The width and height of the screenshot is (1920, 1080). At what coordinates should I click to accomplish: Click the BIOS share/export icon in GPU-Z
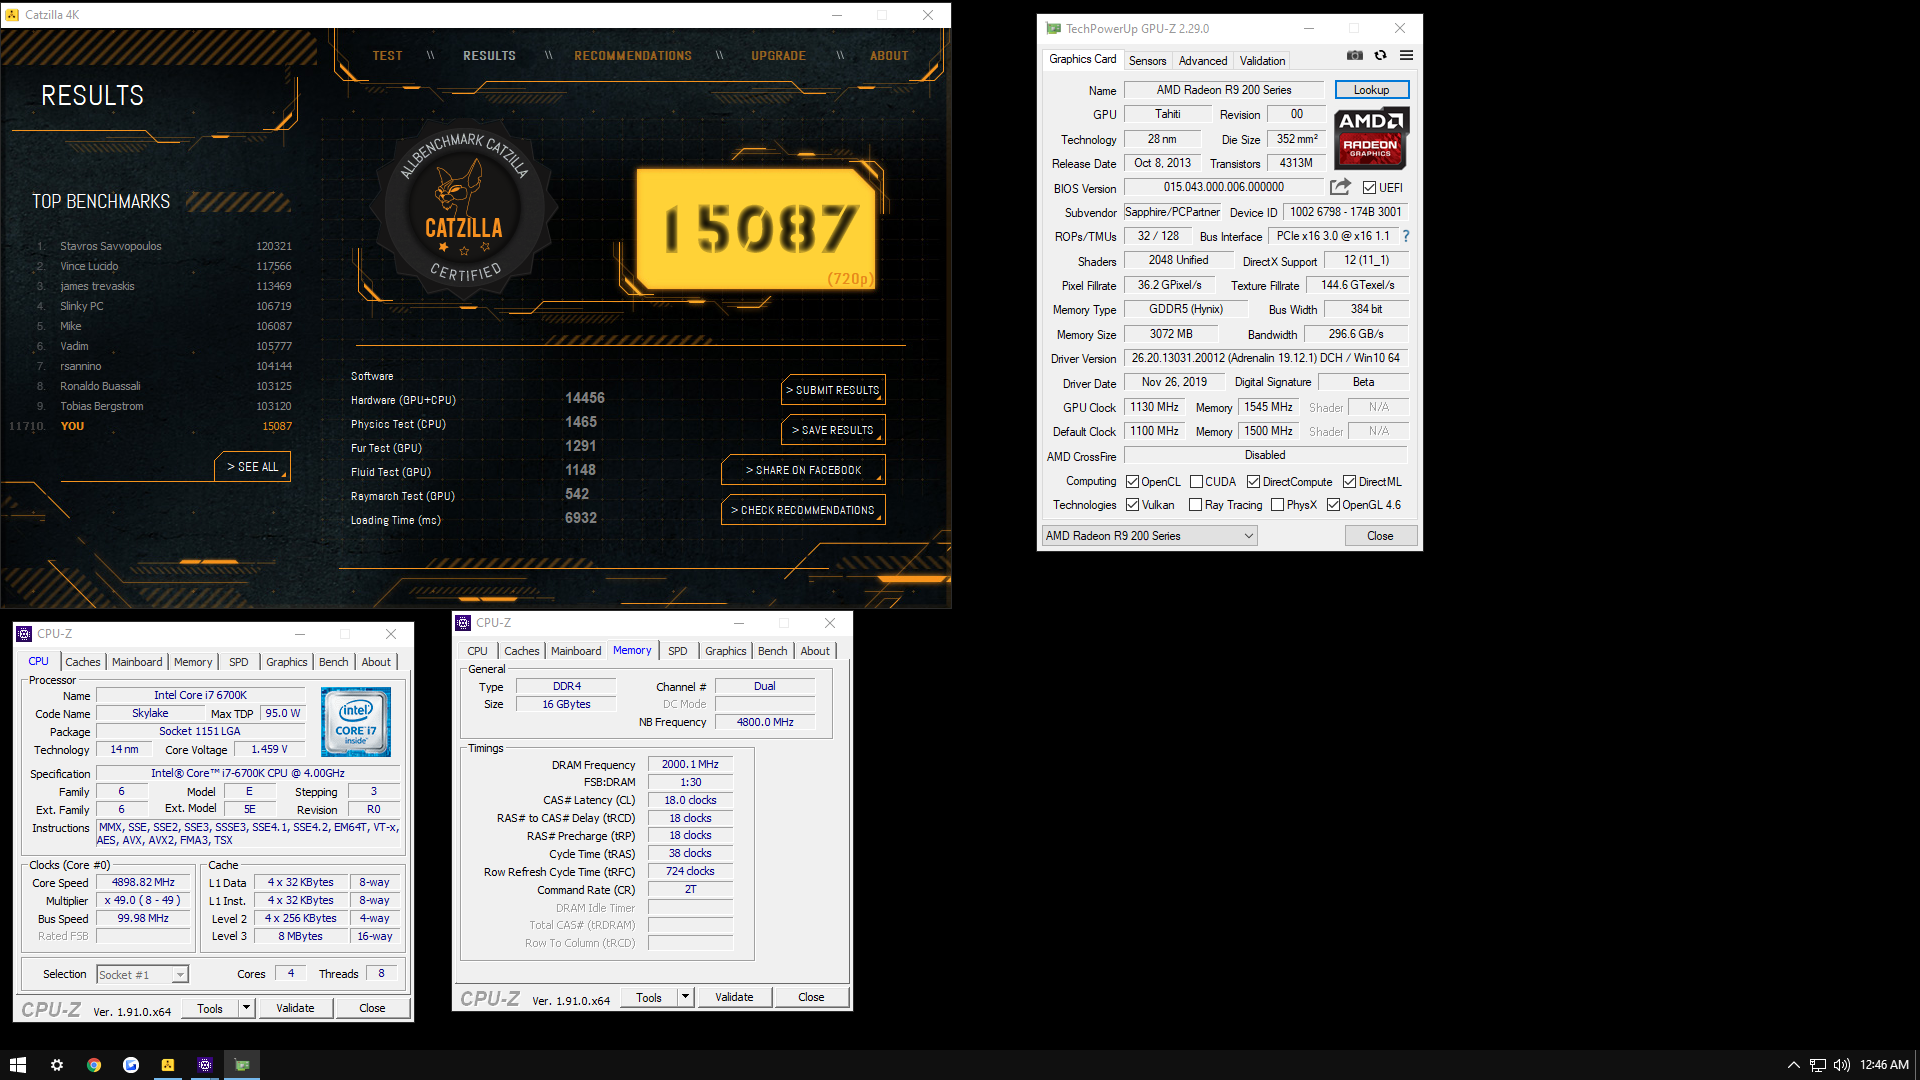coord(1340,187)
